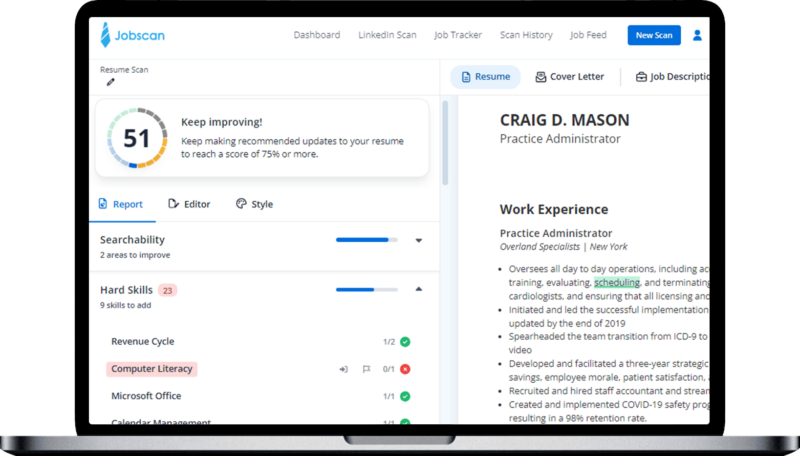This screenshot has height=456, width=800.
Task: Click the Hard Skills heading
Action: 126,290
